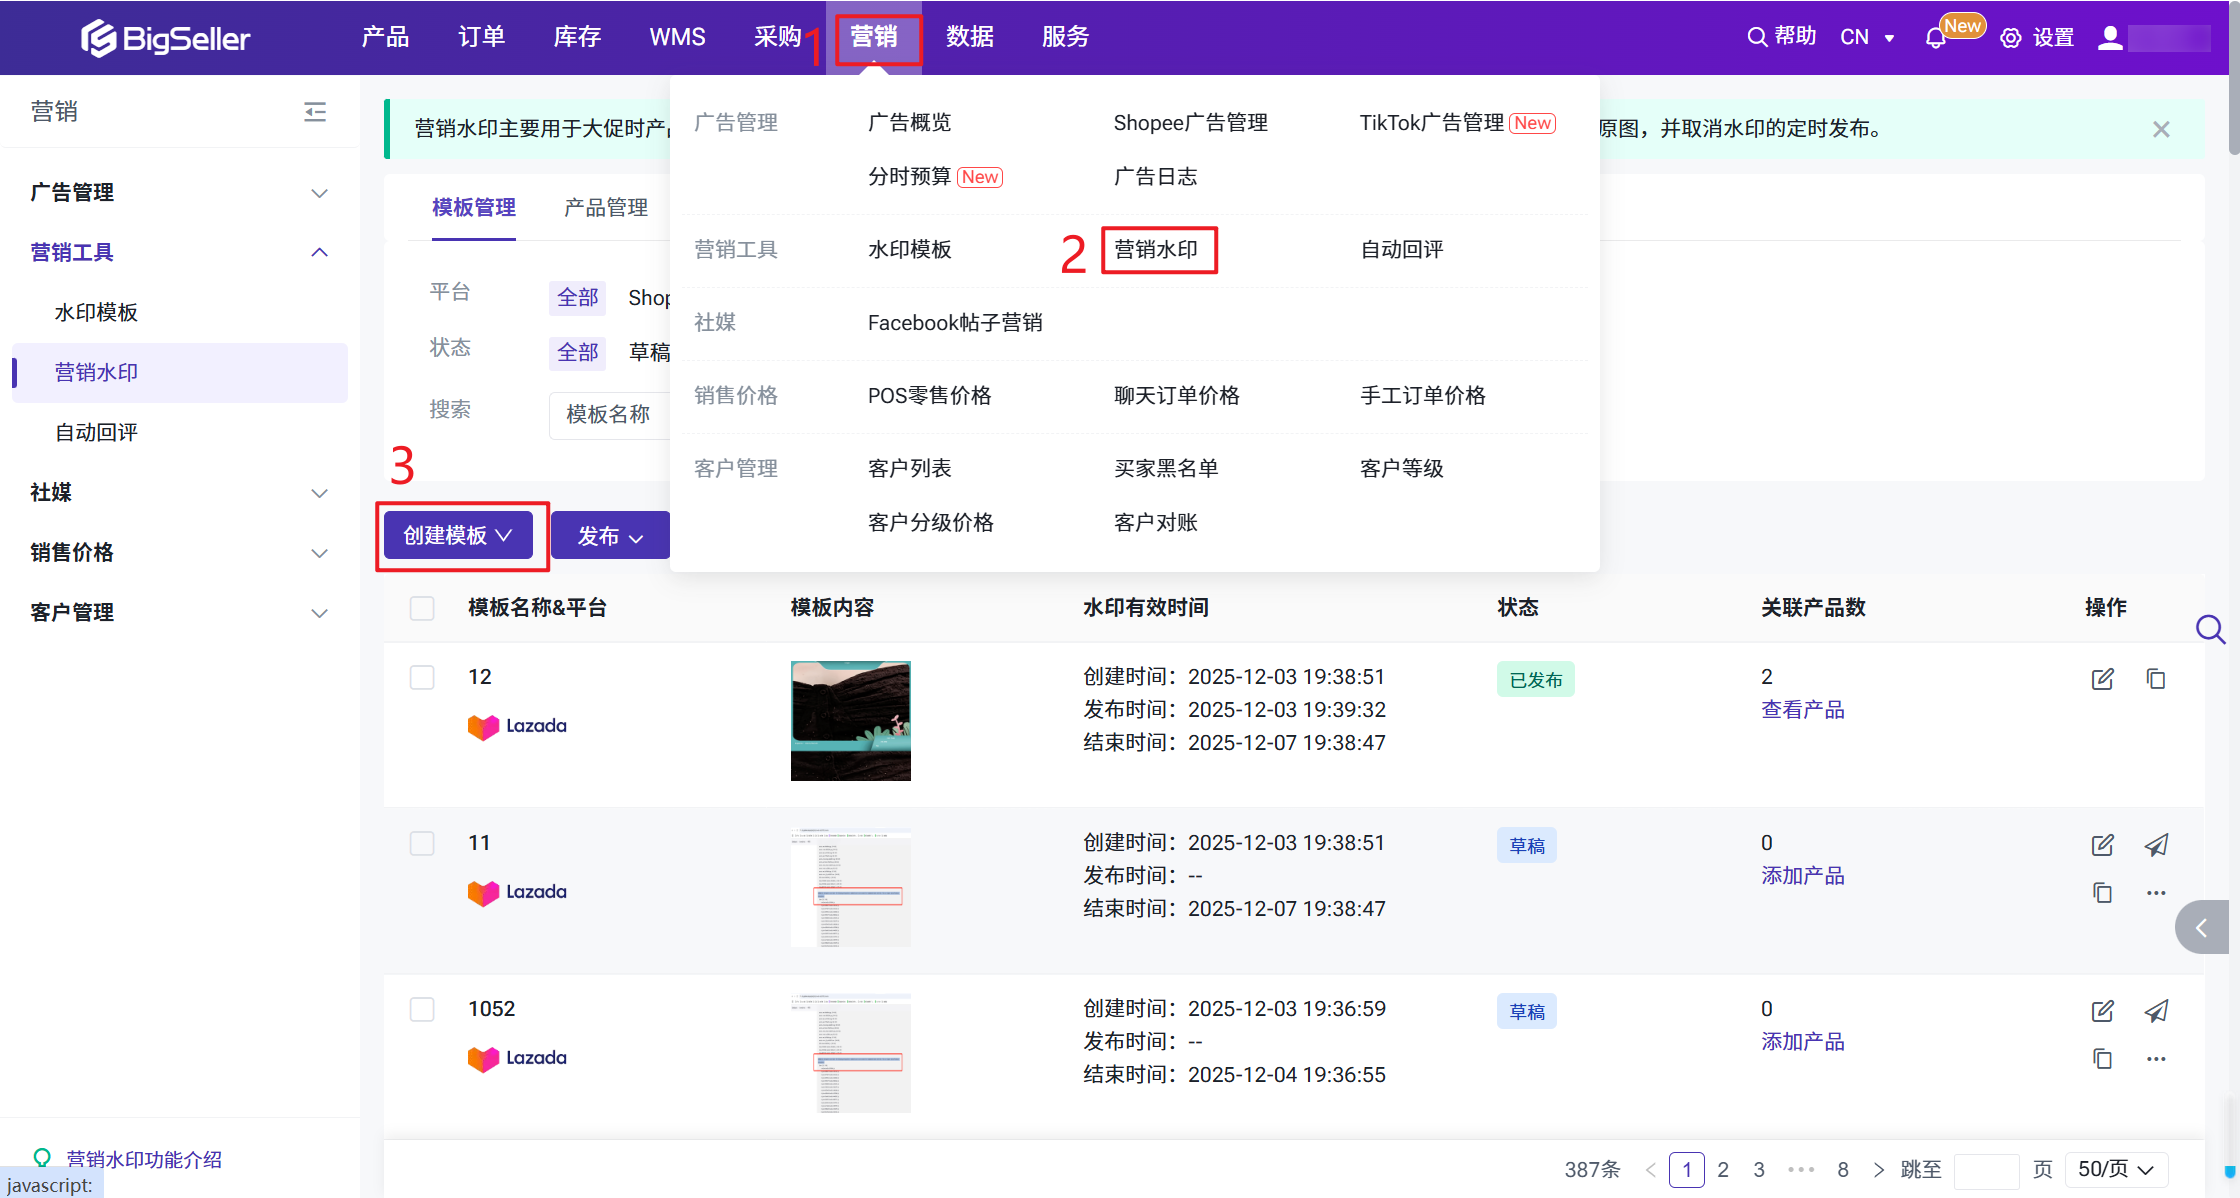This screenshot has width=2240, height=1198.
Task: Click the edit icon for template 12
Action: [2102, 679]
